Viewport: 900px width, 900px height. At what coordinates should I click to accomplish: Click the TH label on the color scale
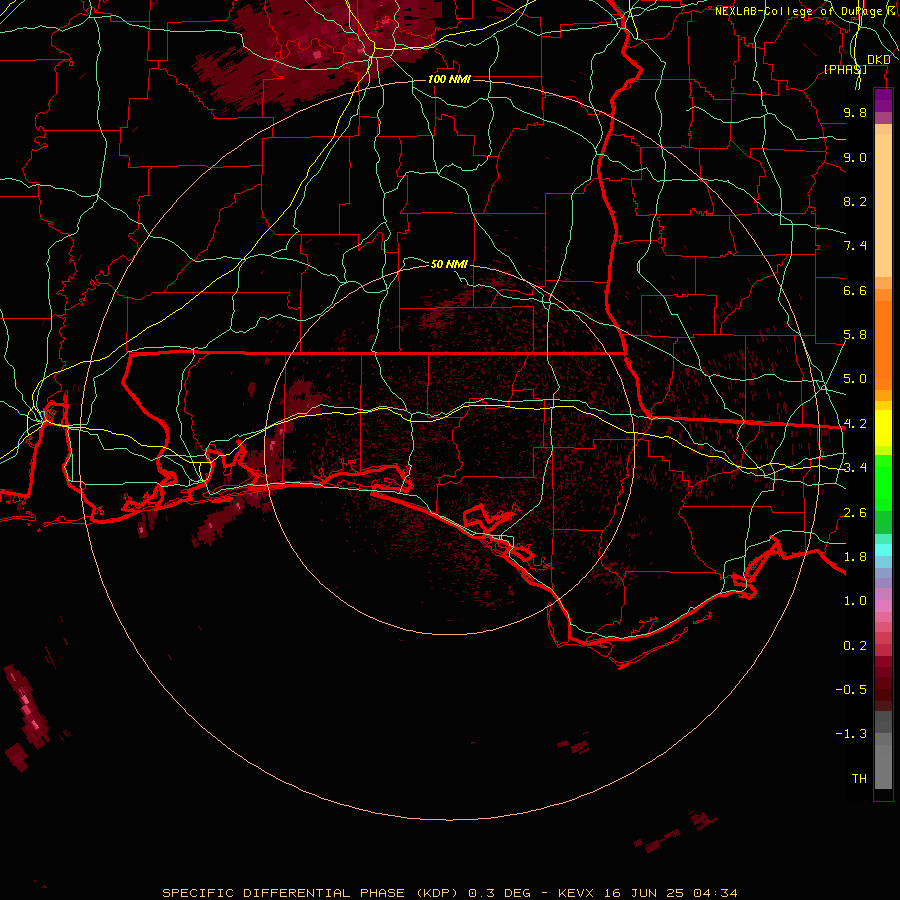tap(859, 779)
